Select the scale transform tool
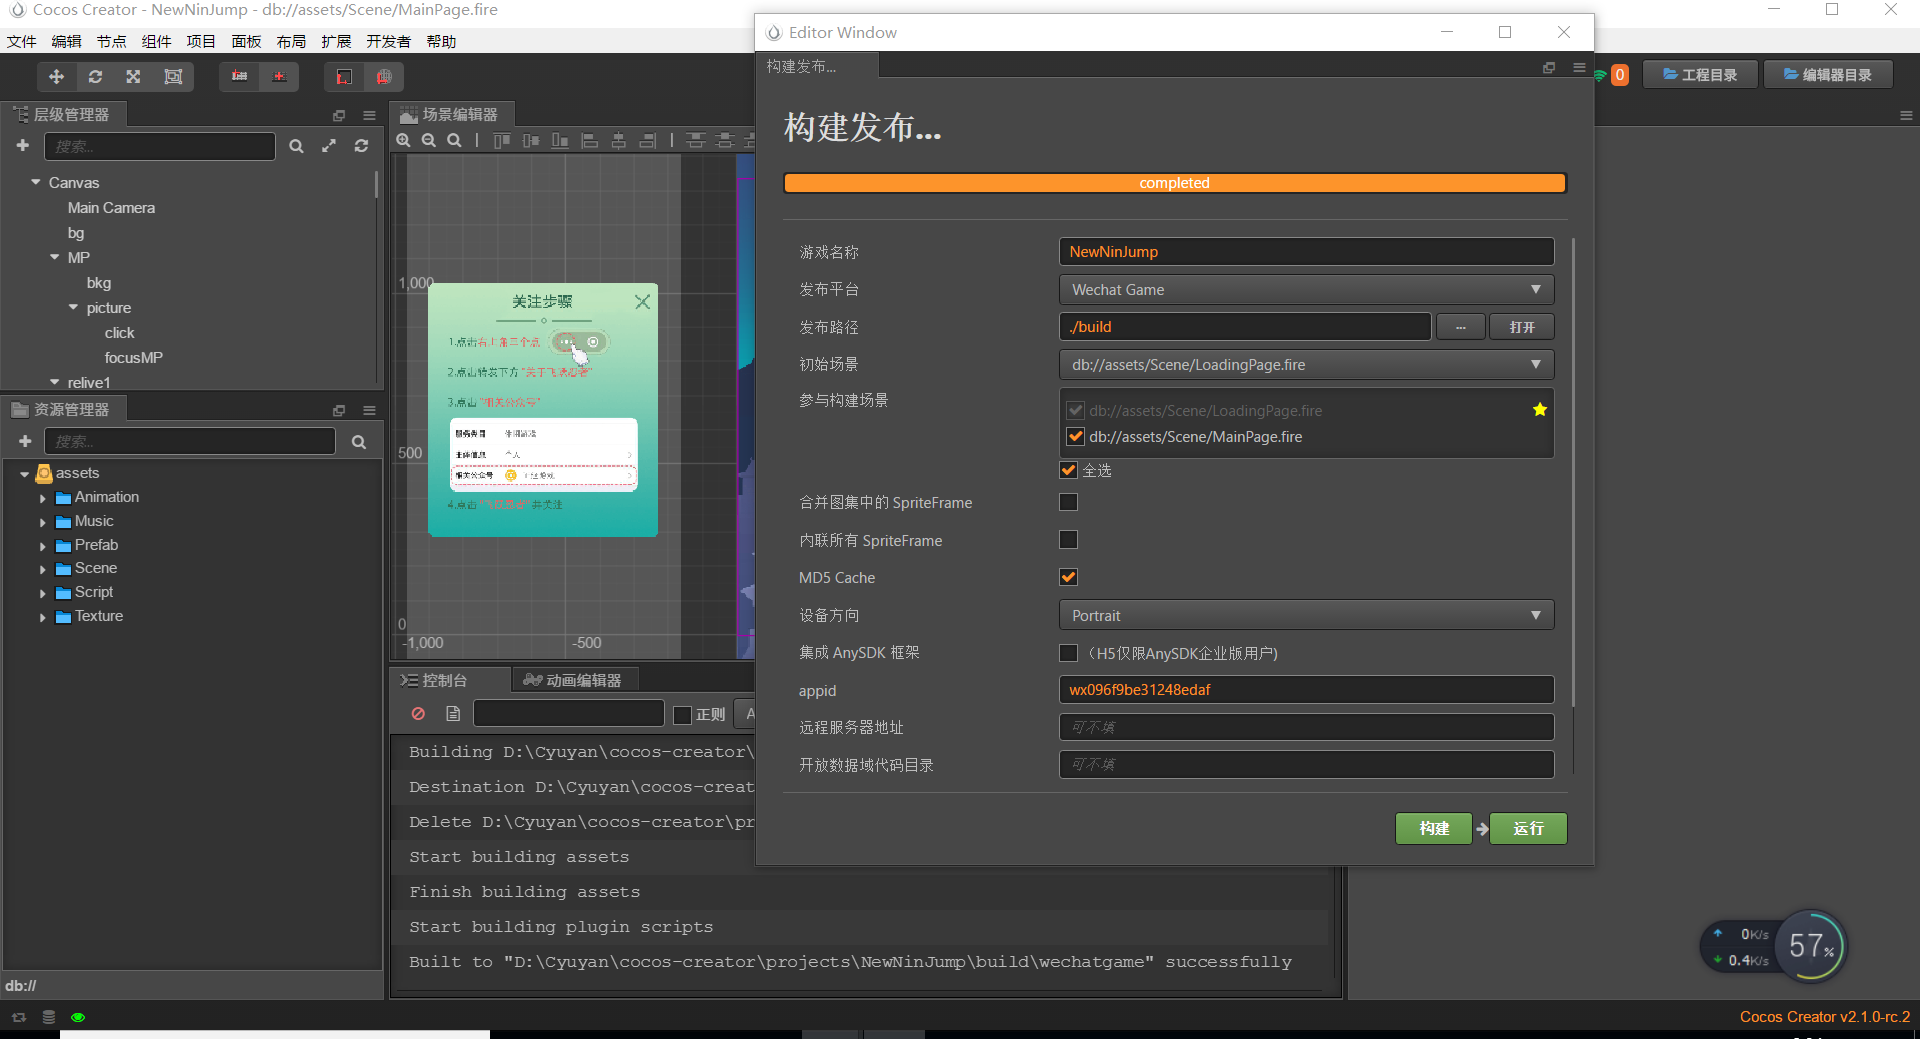 133,77
